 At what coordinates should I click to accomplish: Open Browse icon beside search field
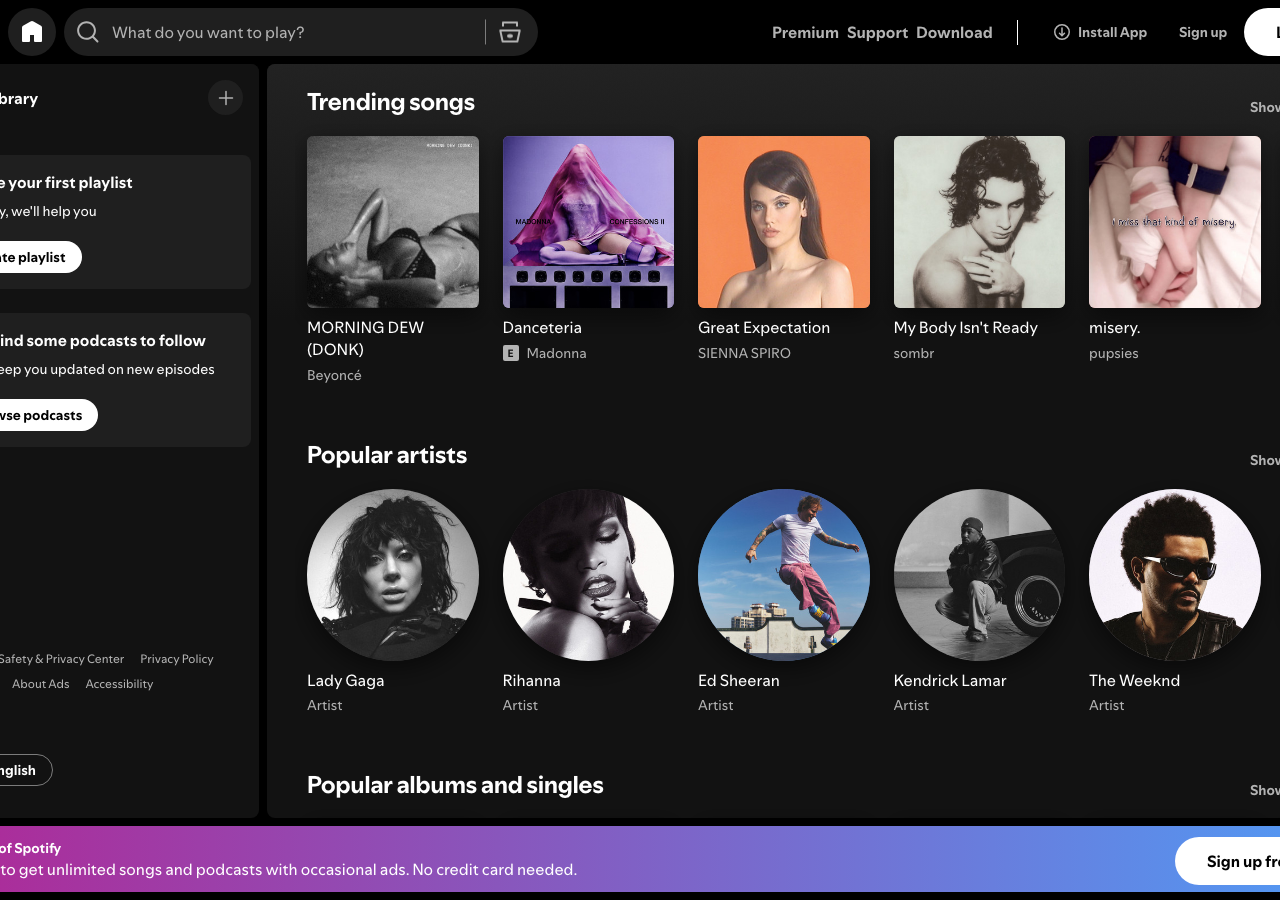click(510, 32)
